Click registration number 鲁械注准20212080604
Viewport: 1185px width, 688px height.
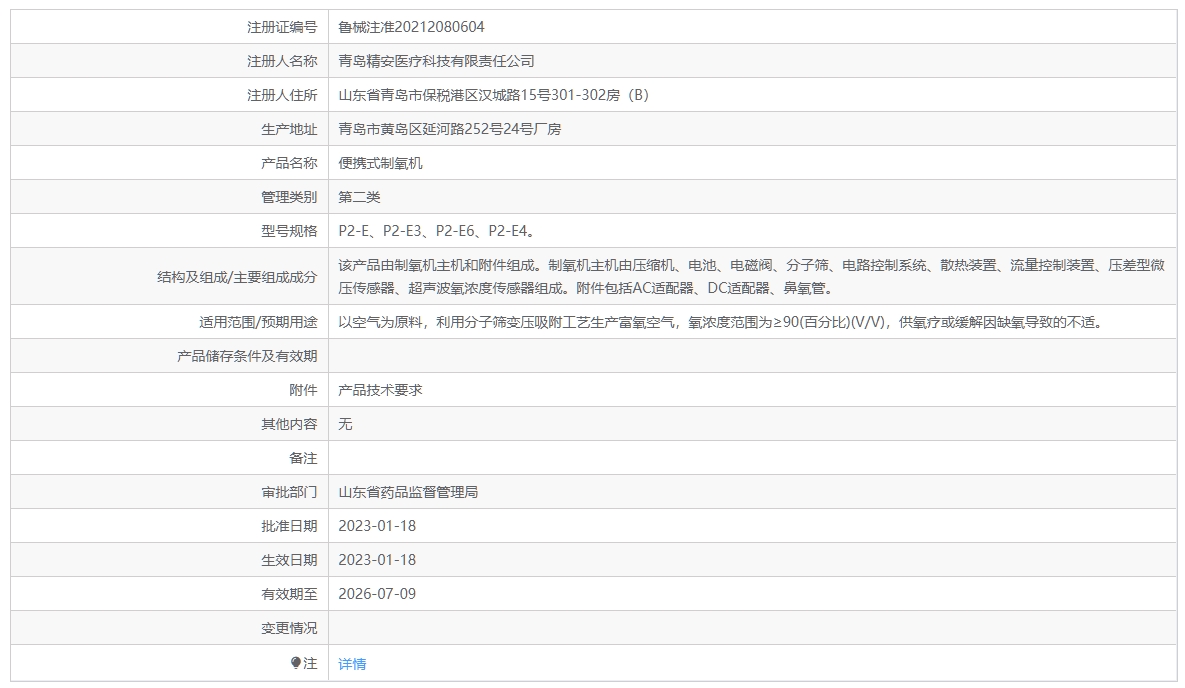click(x=411, y=27)
